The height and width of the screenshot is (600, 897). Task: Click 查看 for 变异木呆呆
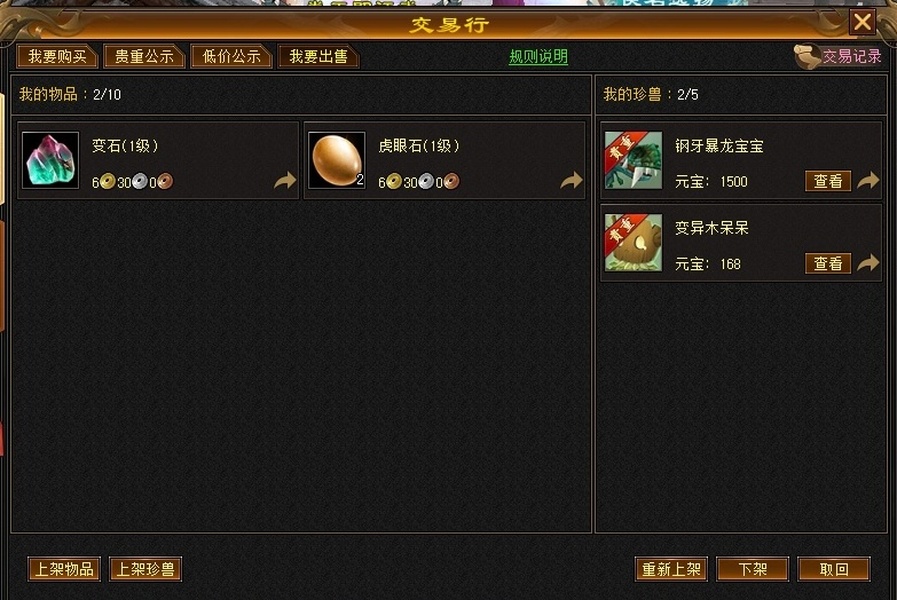(x=828, y=264)
